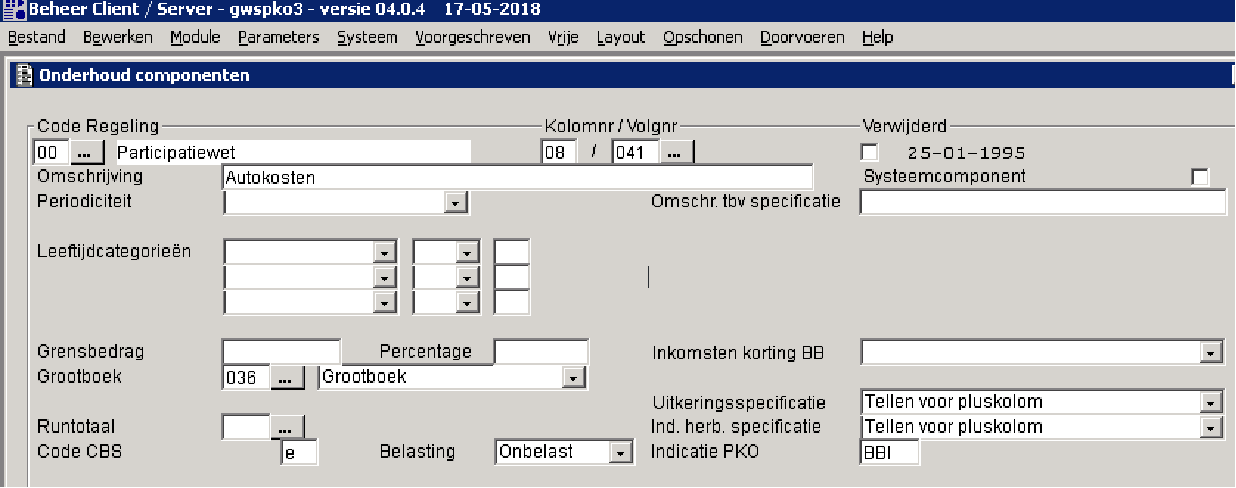
Task: Click the Percentage button
Action: [x=417, y=352]
